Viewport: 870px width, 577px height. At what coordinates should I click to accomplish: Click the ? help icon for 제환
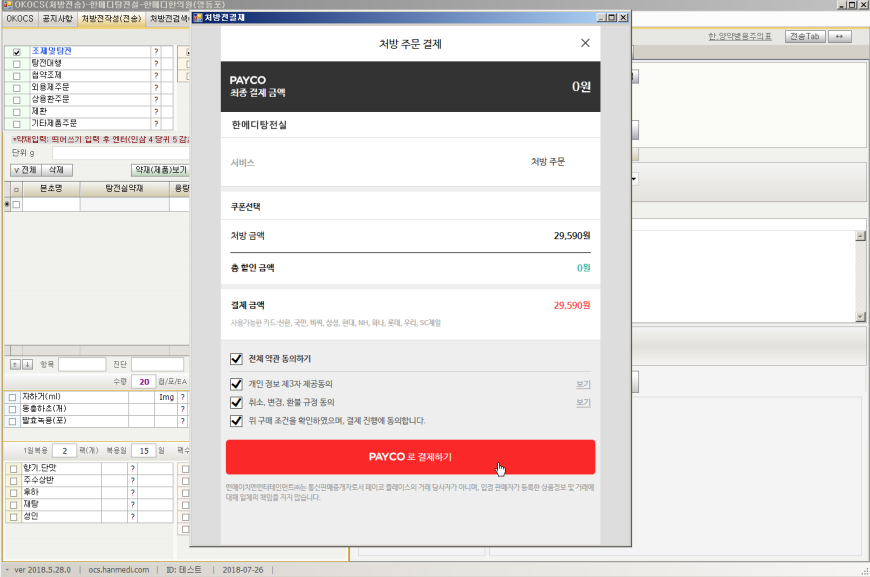[156, 112]
